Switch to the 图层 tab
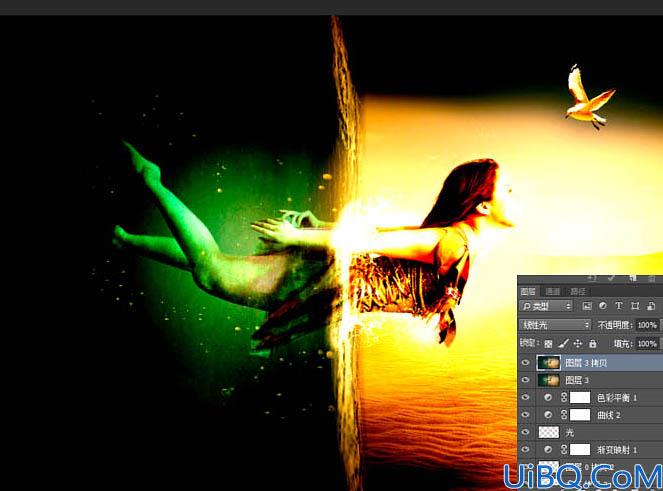The image size is (663, 491). (x=528, y=291)
